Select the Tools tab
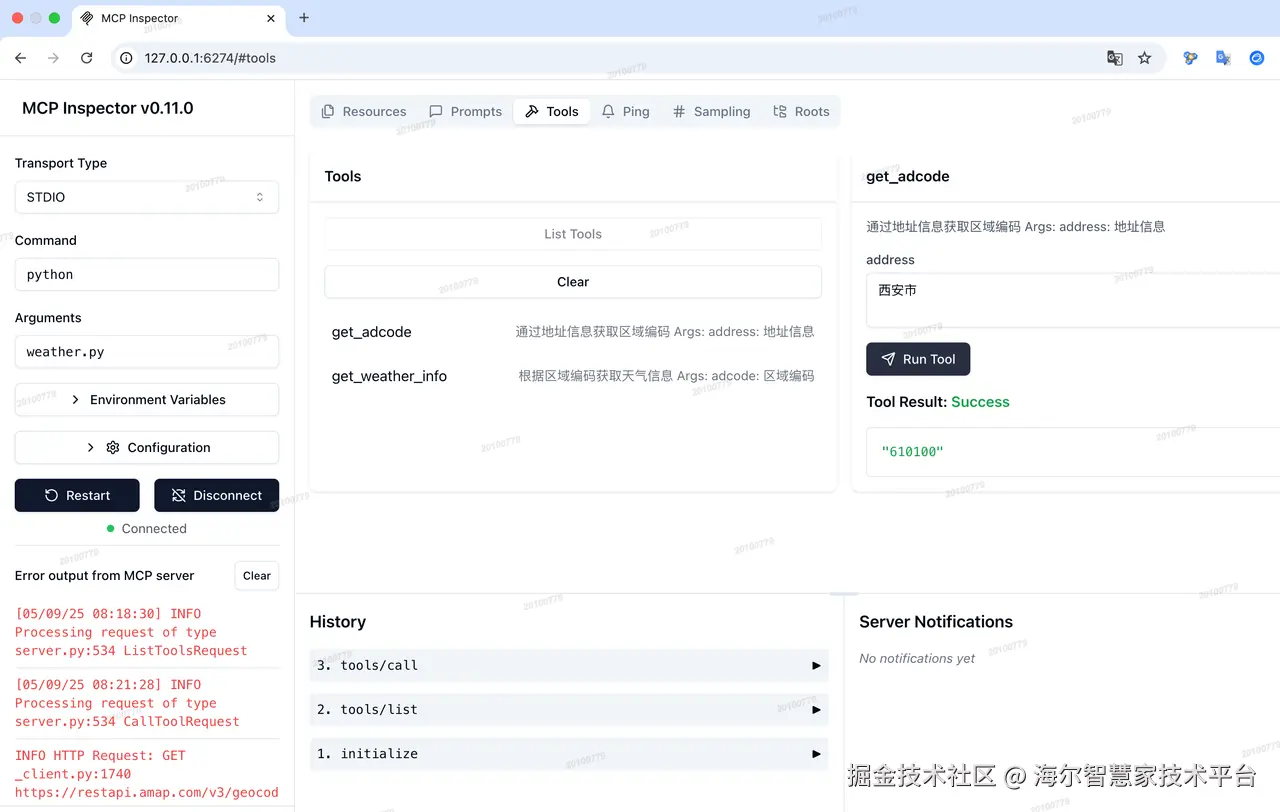Screen dimensions: 1280x812 tap(552, 112)
